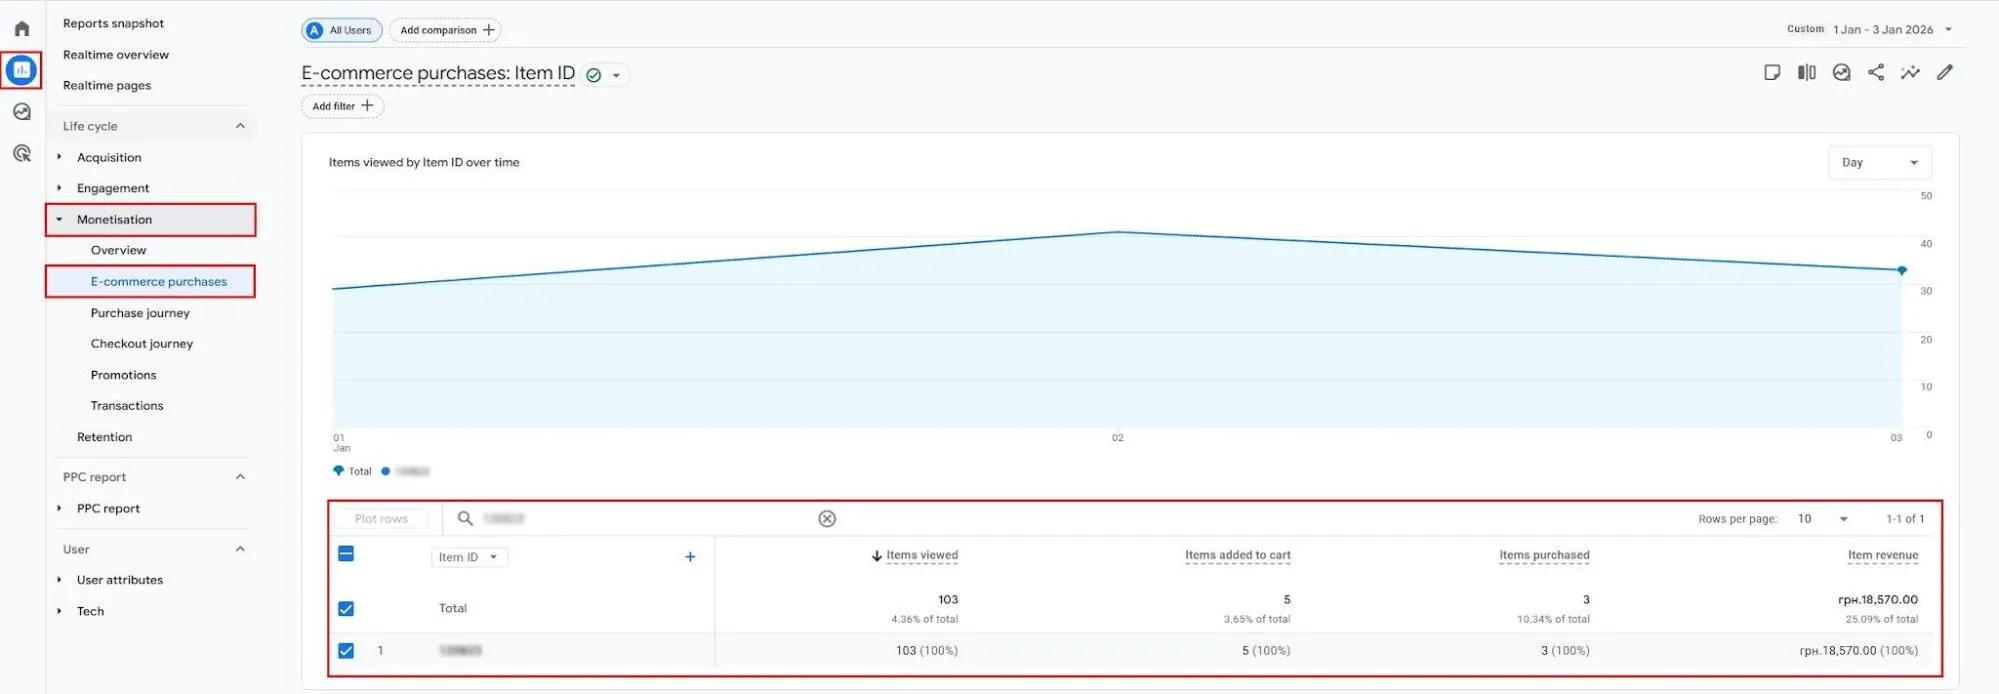
Task: Open the Advertising icon in left rail
Action: click(22, 153)
